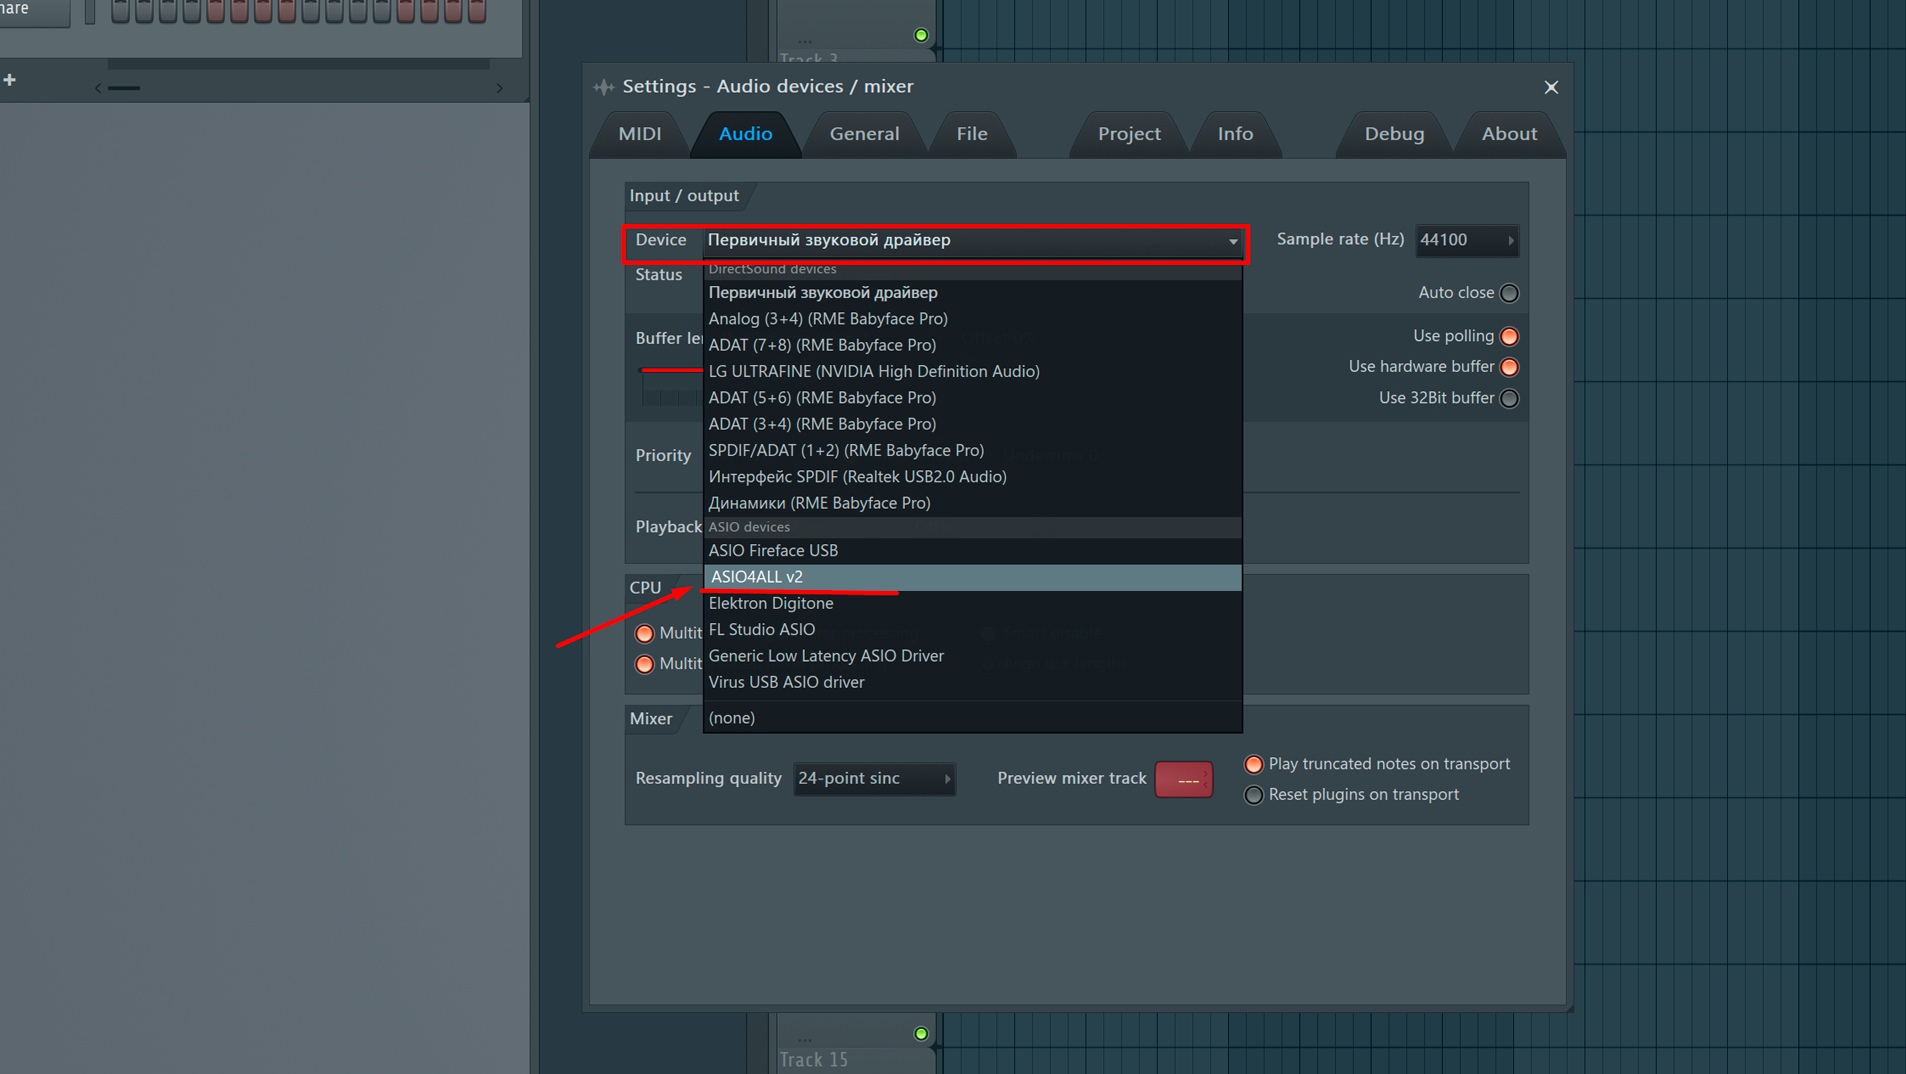Image resolution: width=1906 pixels, height=1074 pixels.
Task: Toggle the green mute light on Track 15
Action: [x=921, y=1034]
